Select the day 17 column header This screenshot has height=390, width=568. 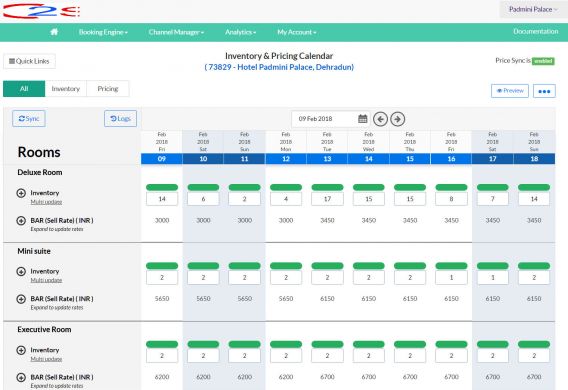492,159
